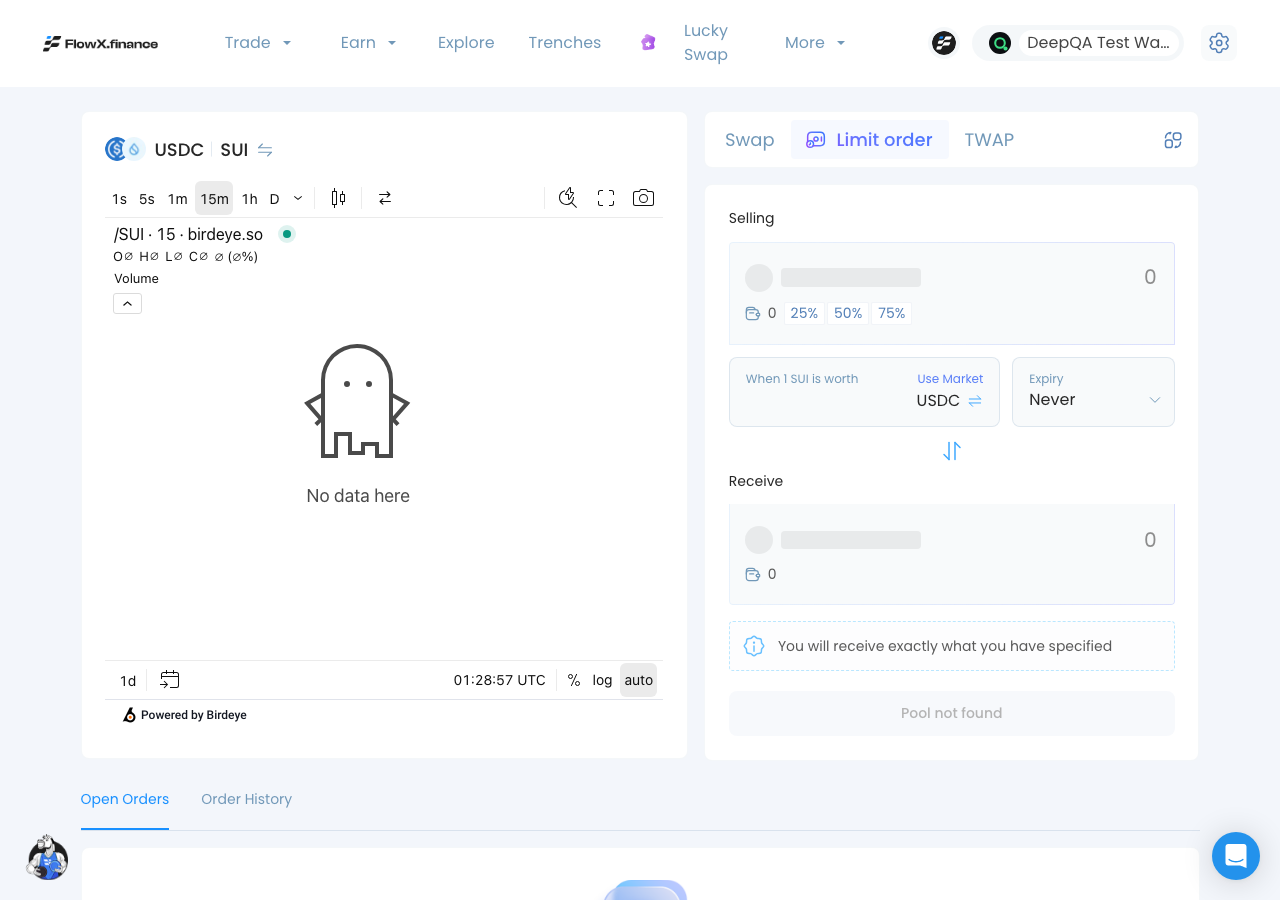Screen dimensions: 1280x900
Task: Switch to the TWAP tab
Action: pos(989,140)
